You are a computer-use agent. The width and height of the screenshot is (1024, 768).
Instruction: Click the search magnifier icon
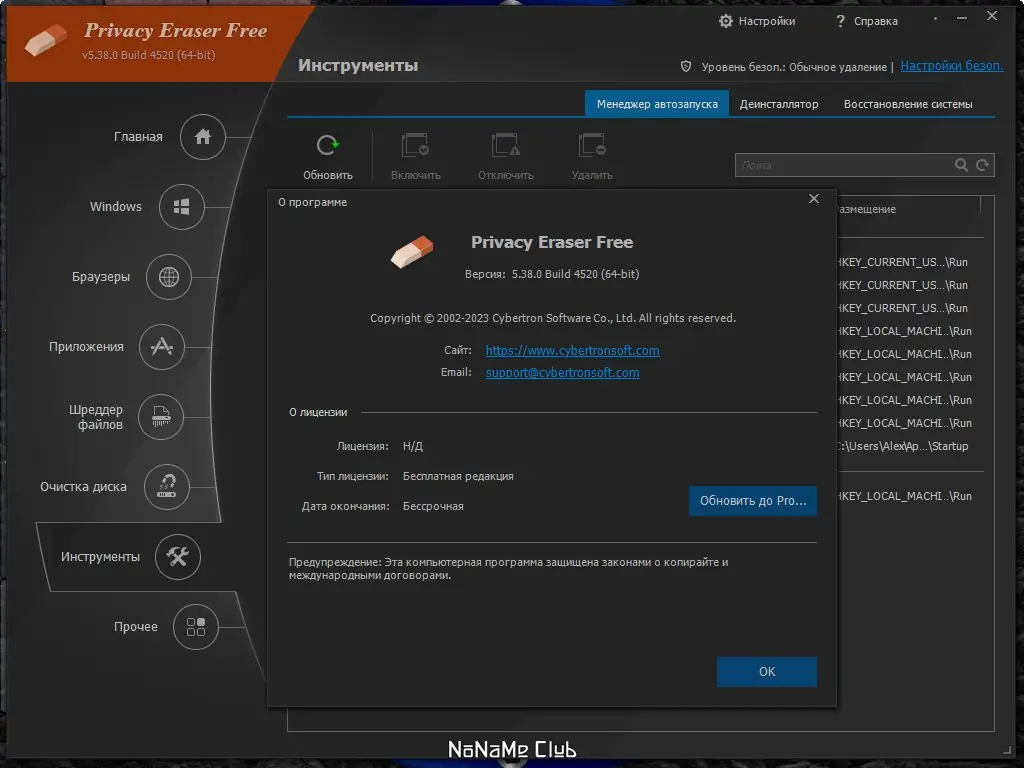pyautogui.click(x=961, y=165)
